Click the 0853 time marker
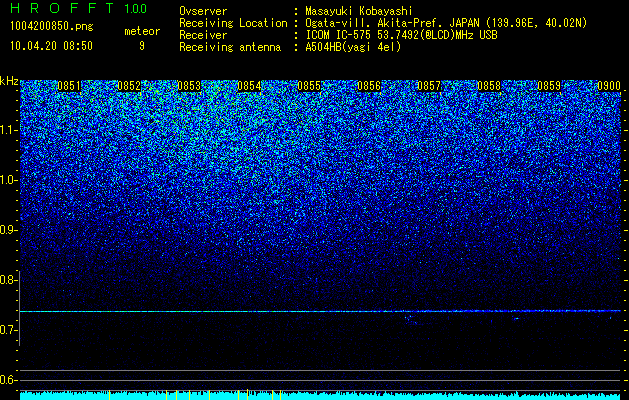The width and height of the screenshot is (629, 400). [189, 86]
